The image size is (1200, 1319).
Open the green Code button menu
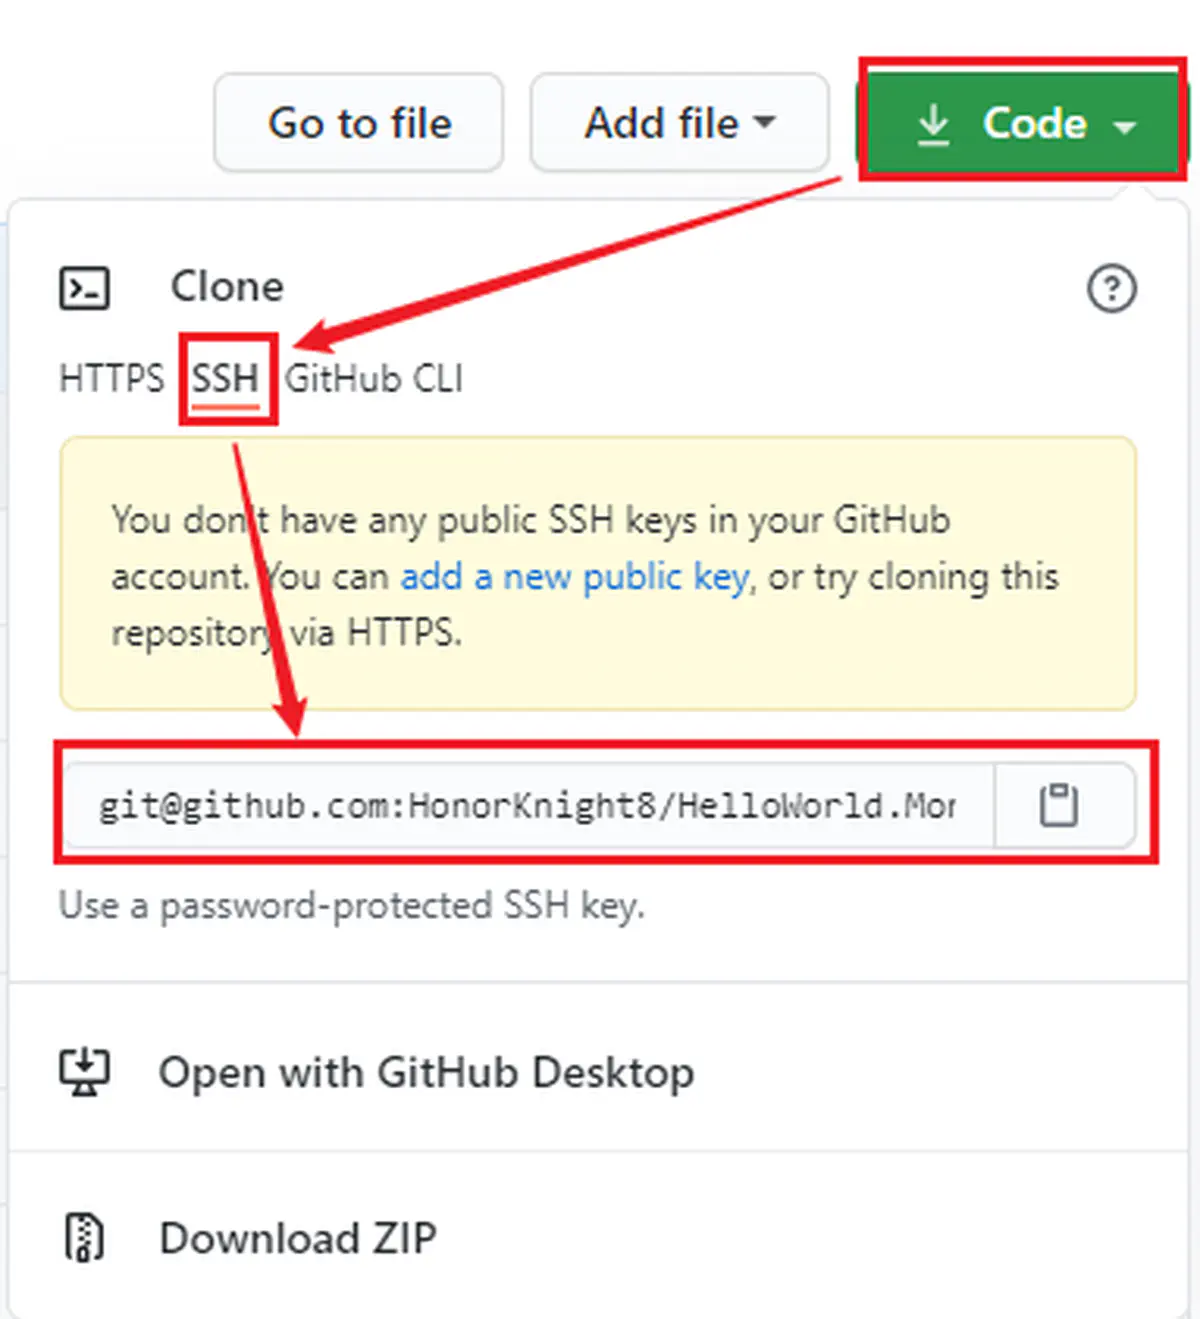(1021, 123)
